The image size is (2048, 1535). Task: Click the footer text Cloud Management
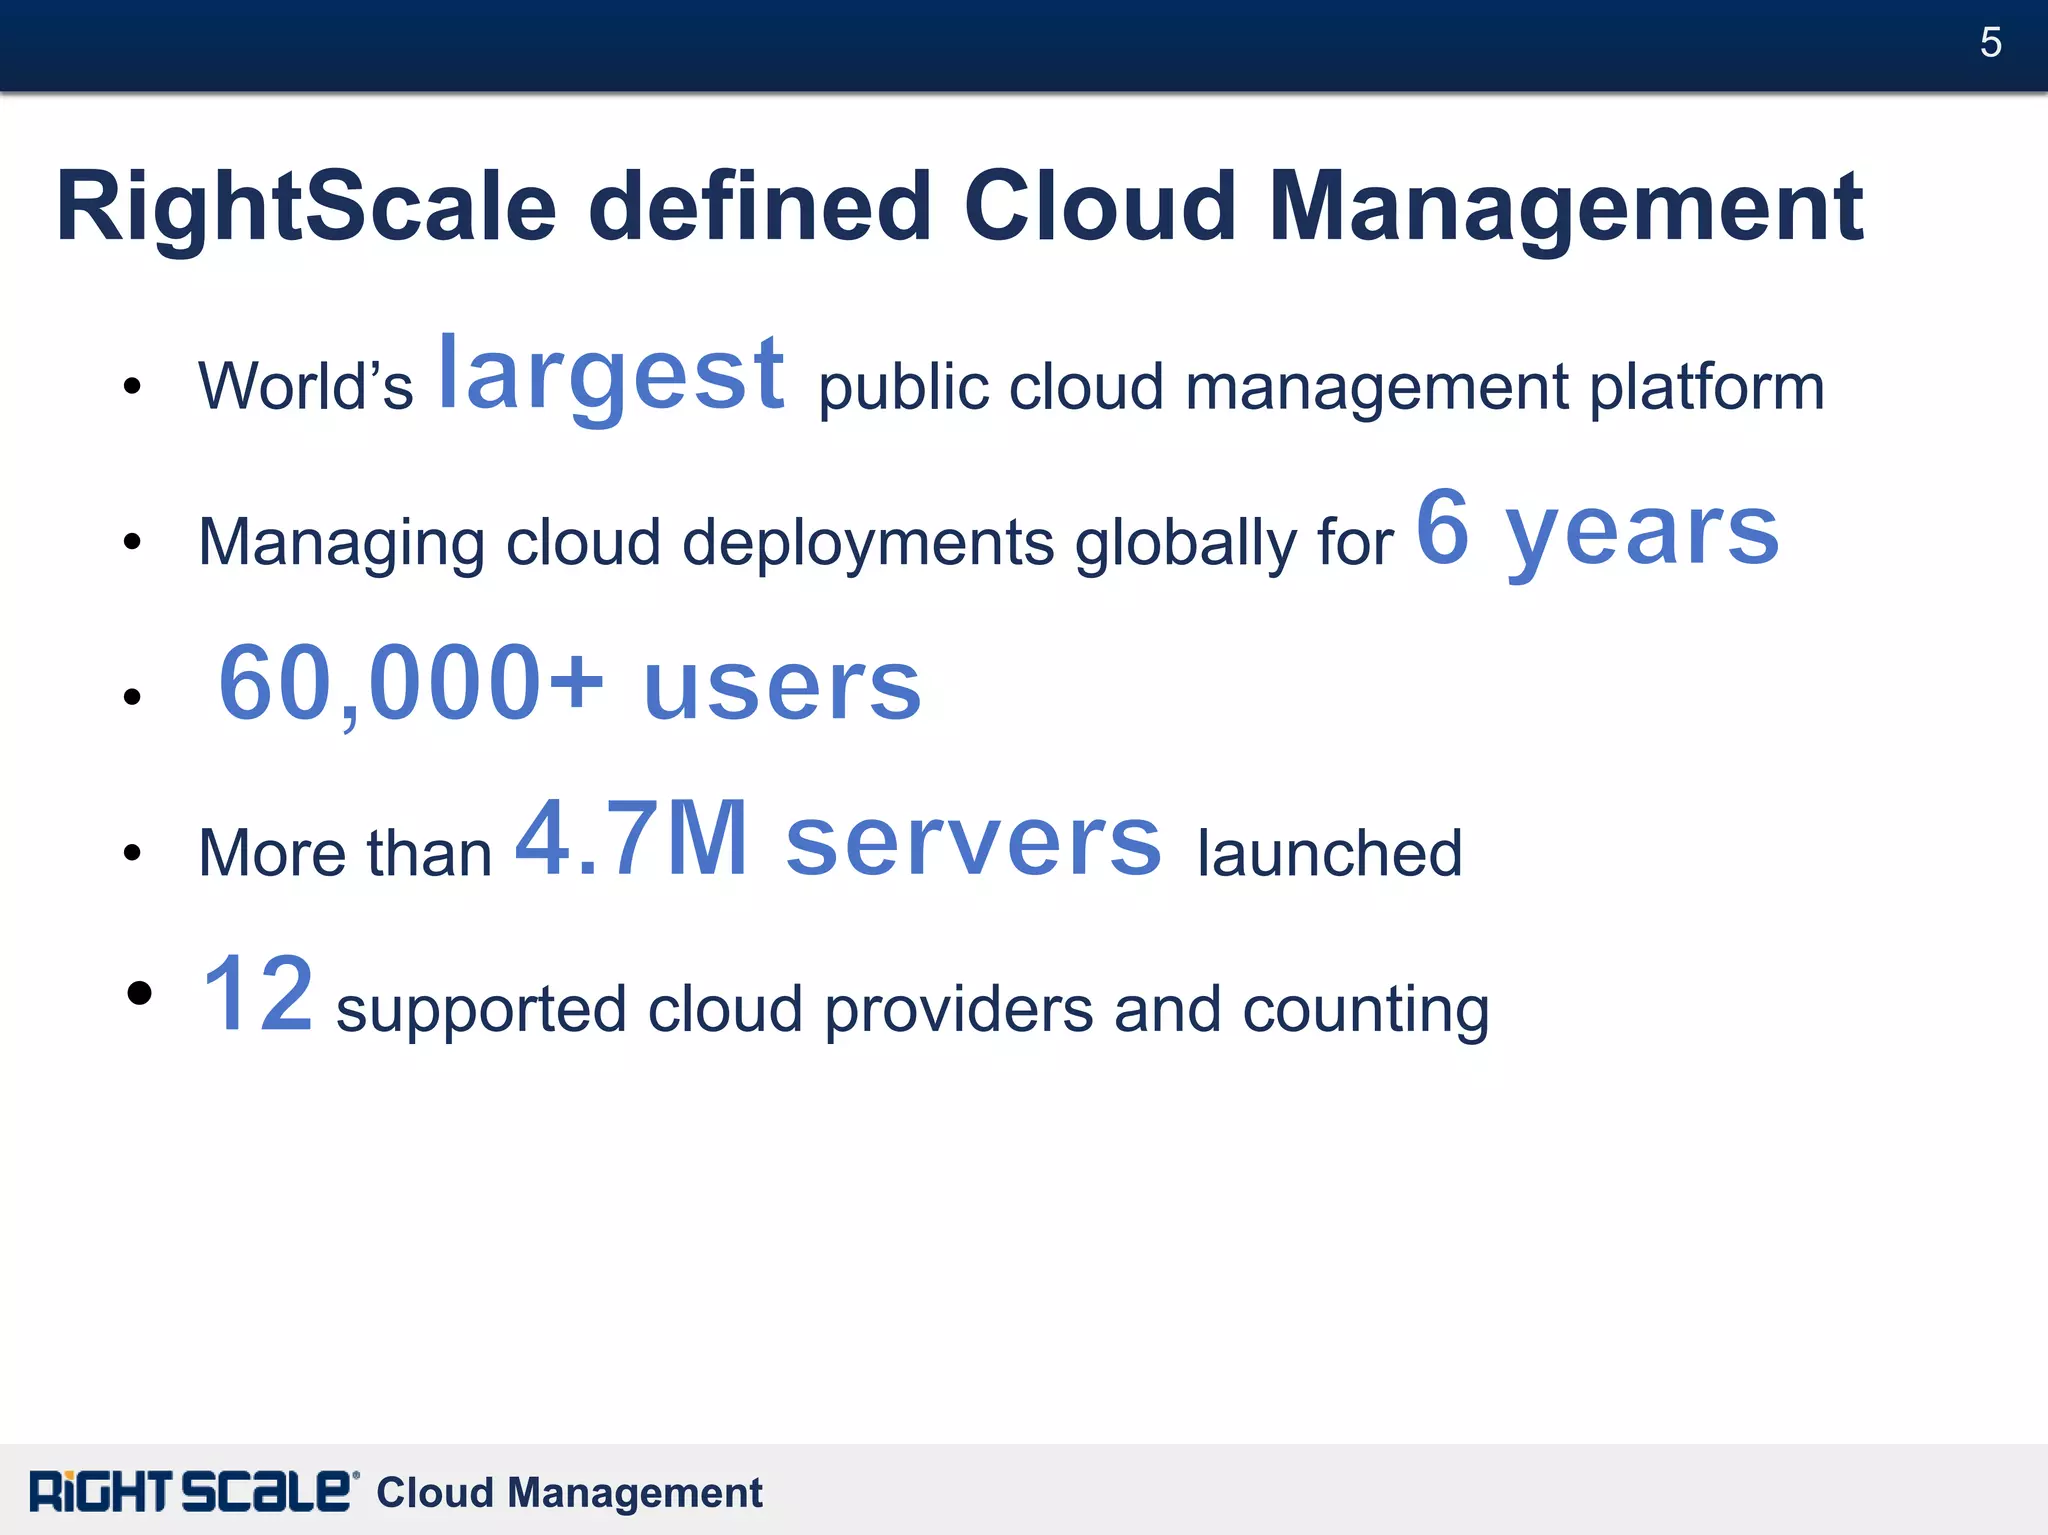569,1492
